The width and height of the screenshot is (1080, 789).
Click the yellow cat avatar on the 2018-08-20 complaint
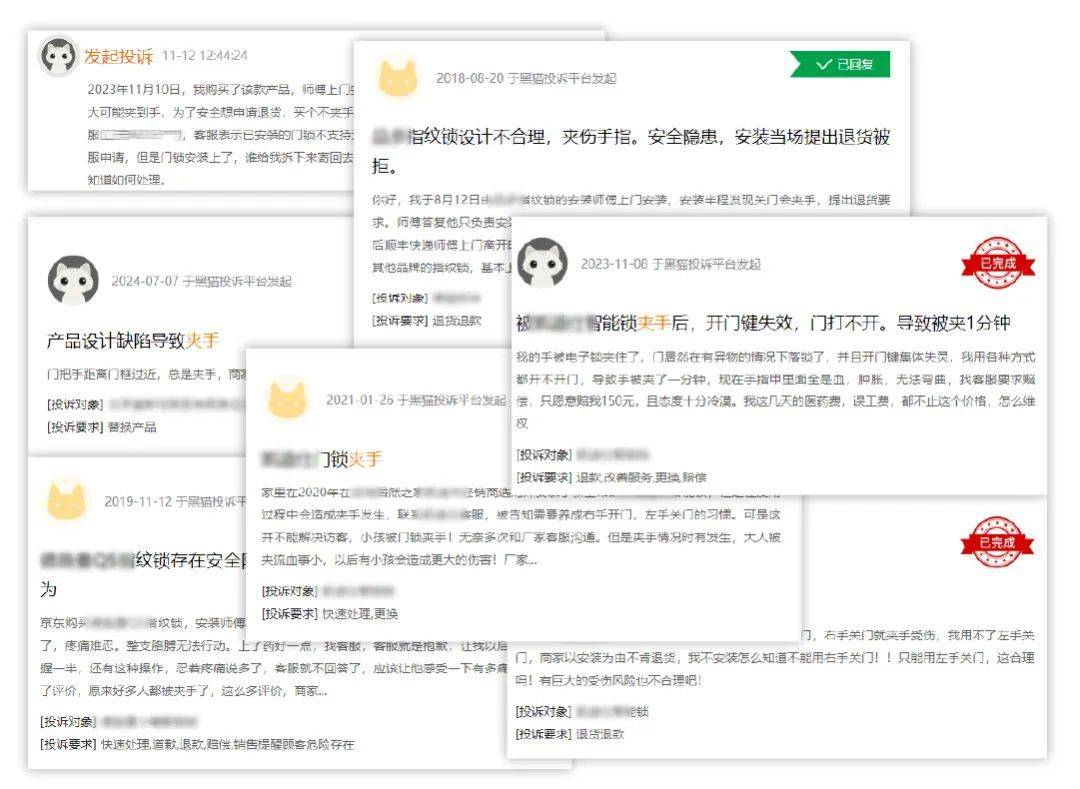[x=398, y=77]
